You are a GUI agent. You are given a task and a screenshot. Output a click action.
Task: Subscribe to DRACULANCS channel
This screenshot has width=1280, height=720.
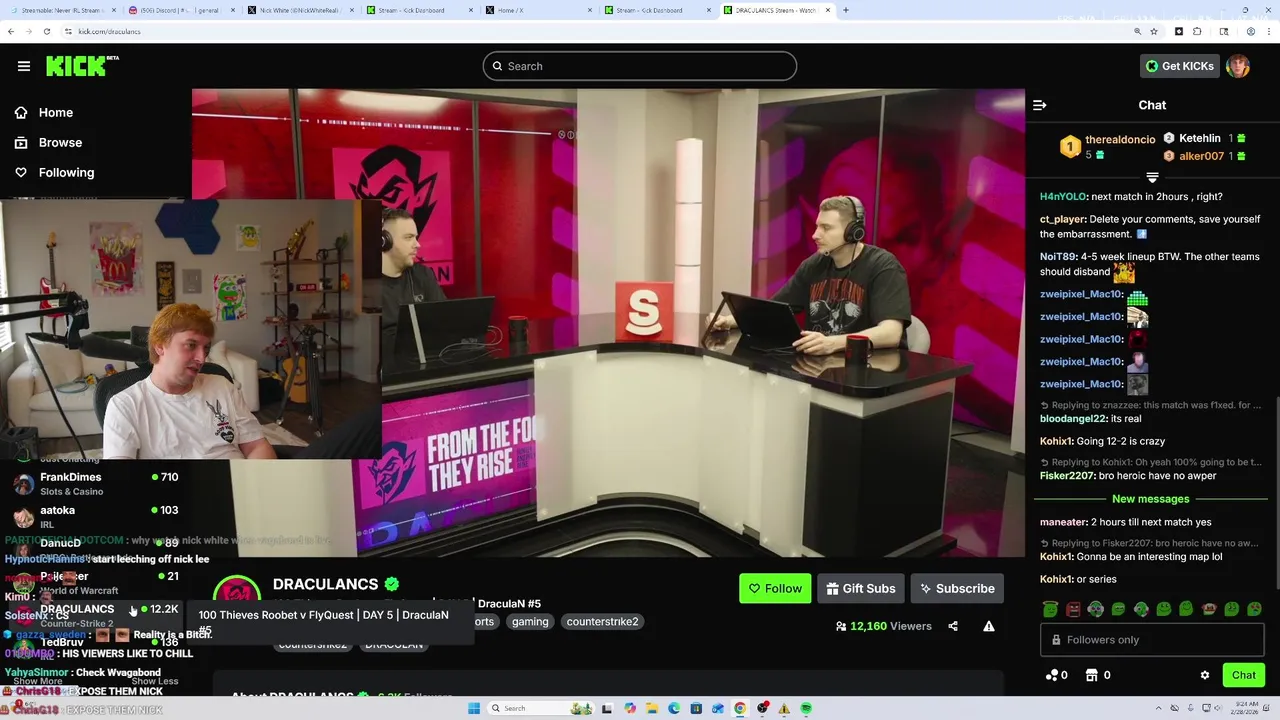pos(957,588)
